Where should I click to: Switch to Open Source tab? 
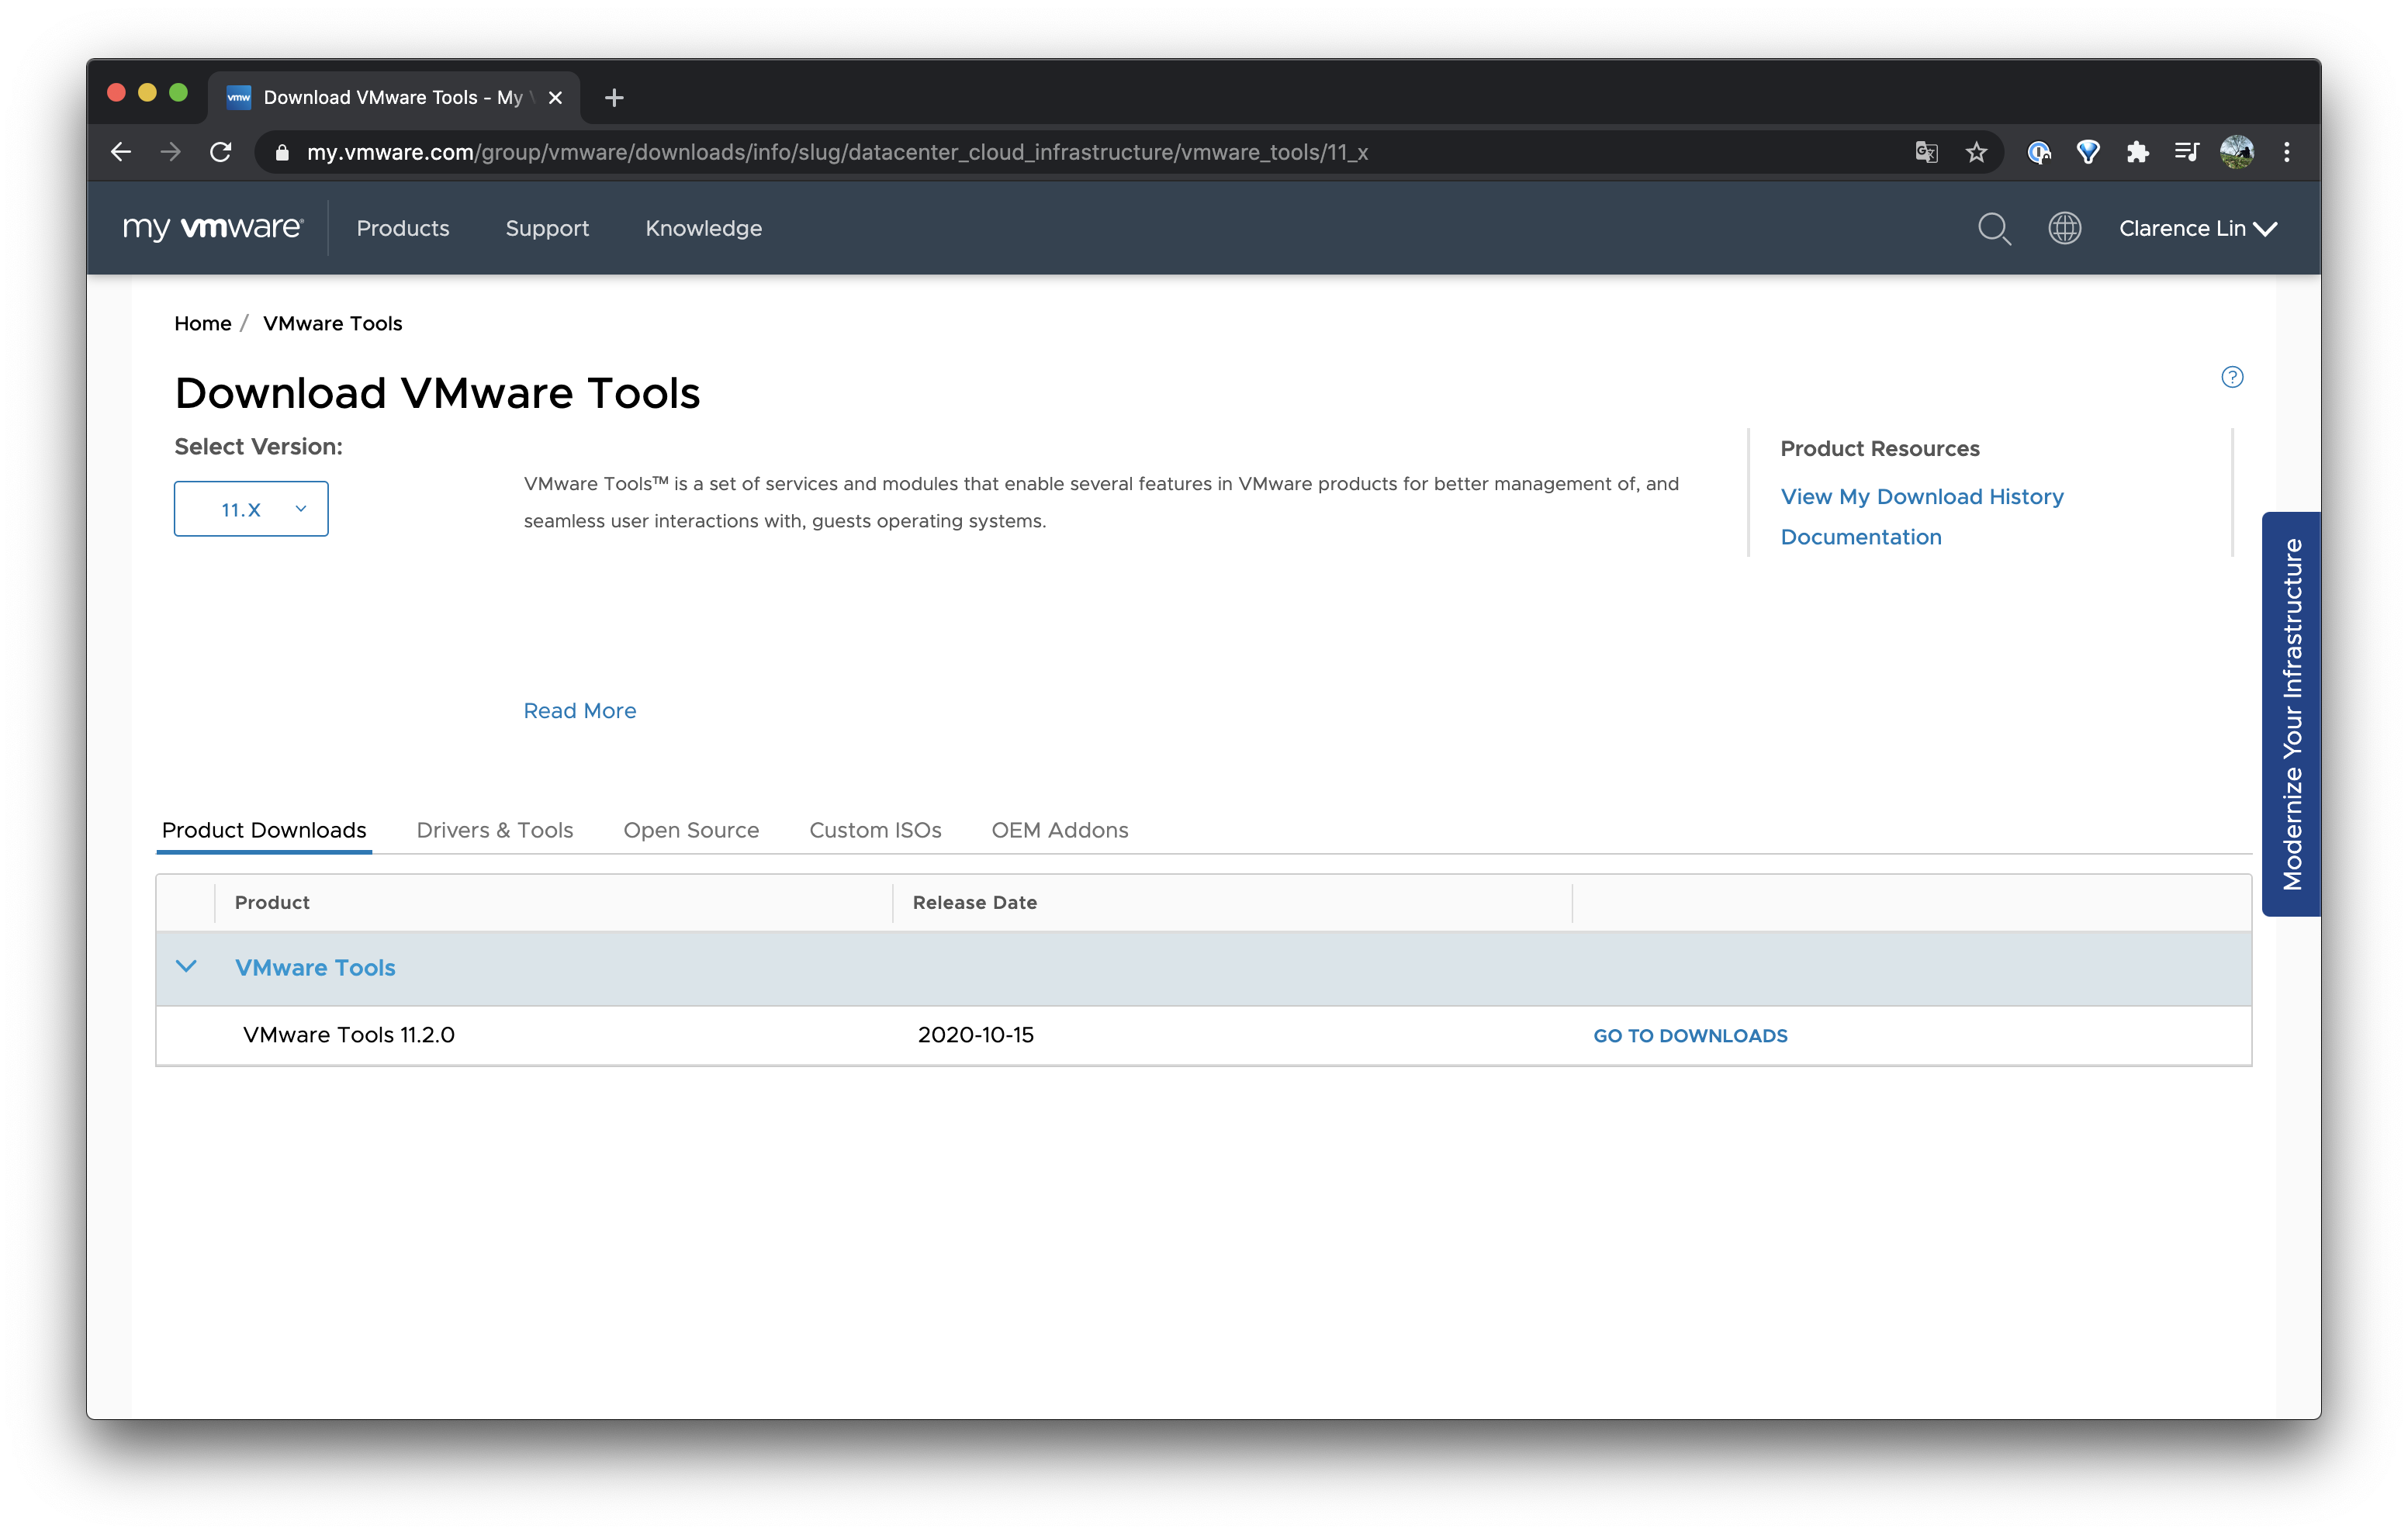(691, 830)
